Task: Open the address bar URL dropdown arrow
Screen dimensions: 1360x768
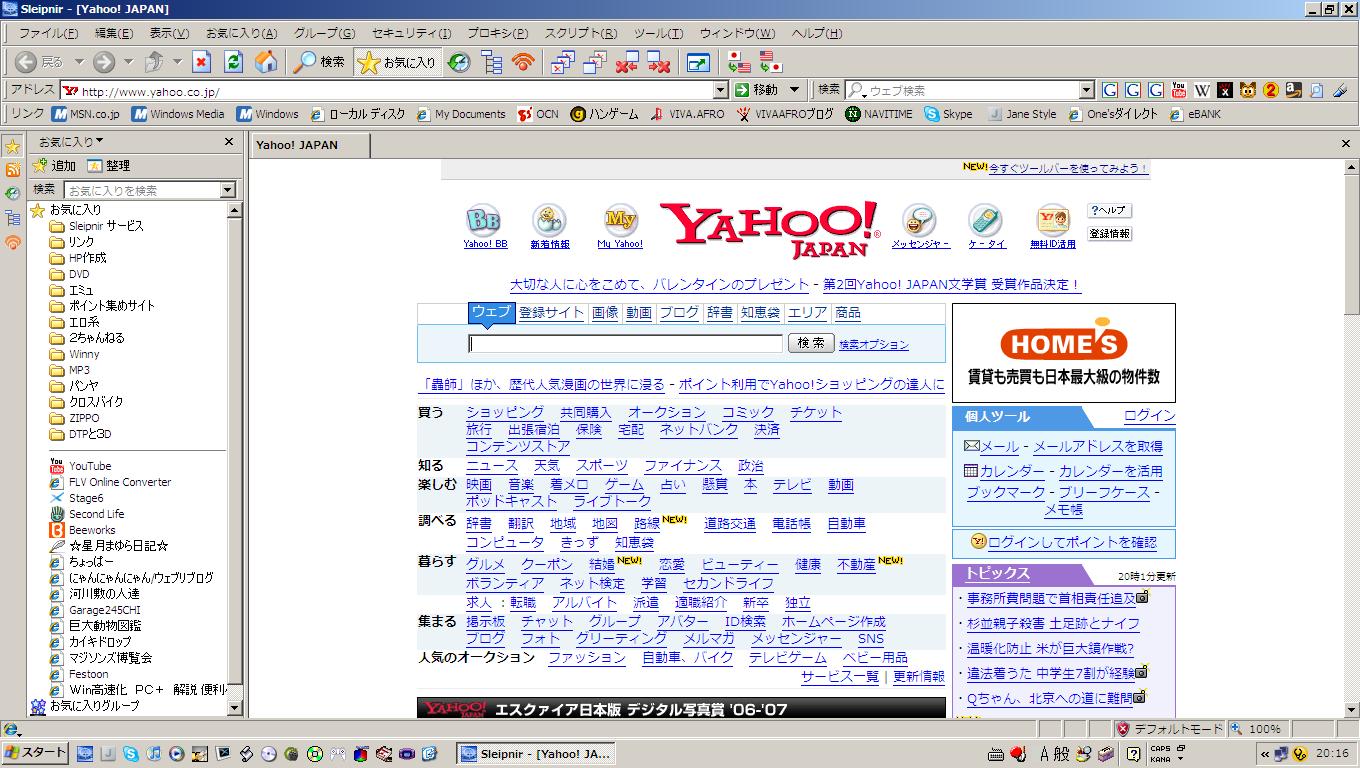Action: click(x=721, y=90)
